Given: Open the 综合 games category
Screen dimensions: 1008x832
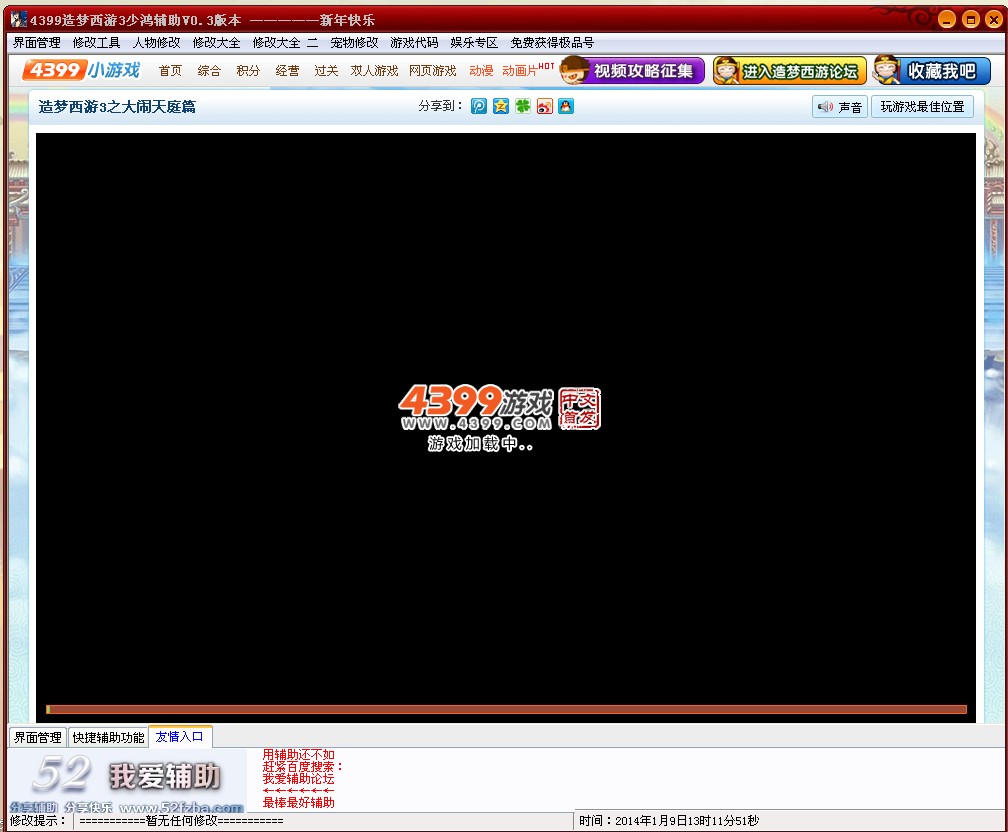Looking at the screenshot, I should [209, 71].
